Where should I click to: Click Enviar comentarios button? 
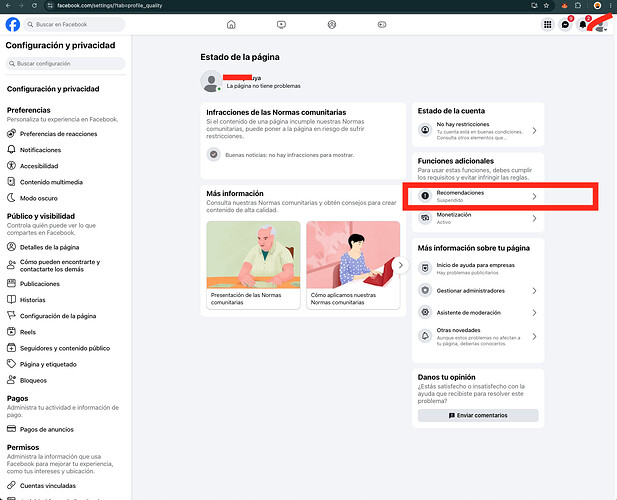pyautogui.click(x=478, y=415)
